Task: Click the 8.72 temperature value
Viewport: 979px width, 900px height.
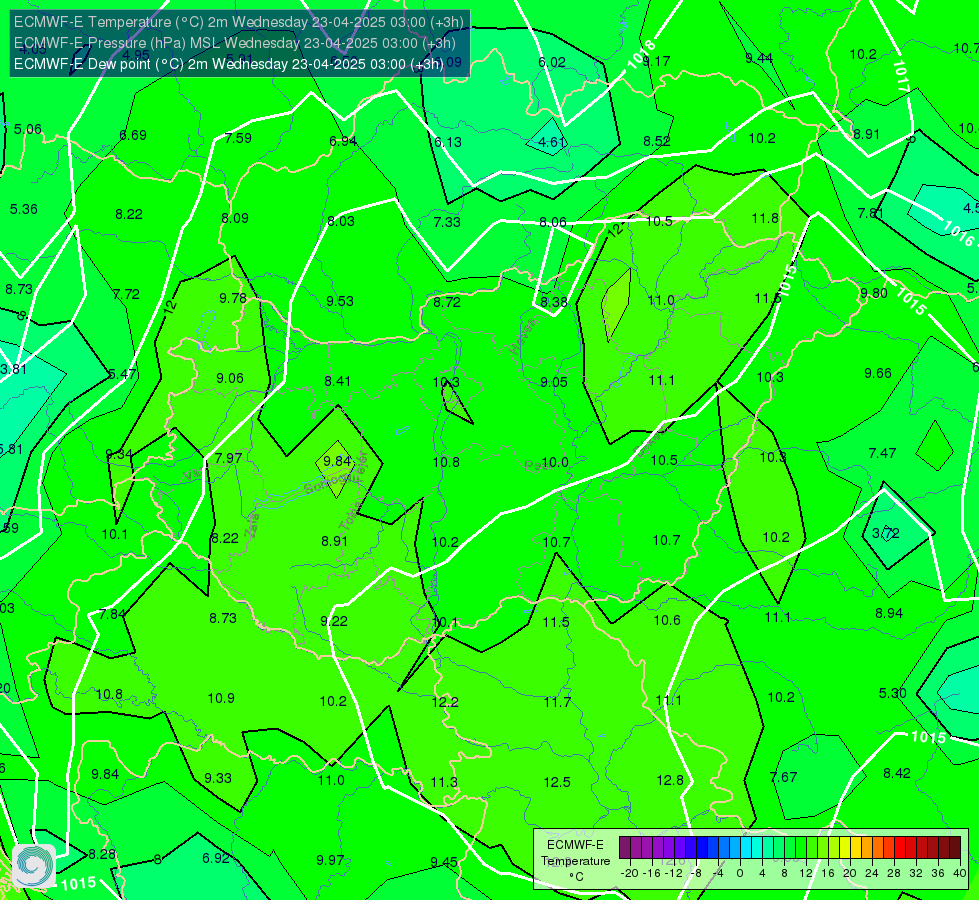Action: coord(447,302)
